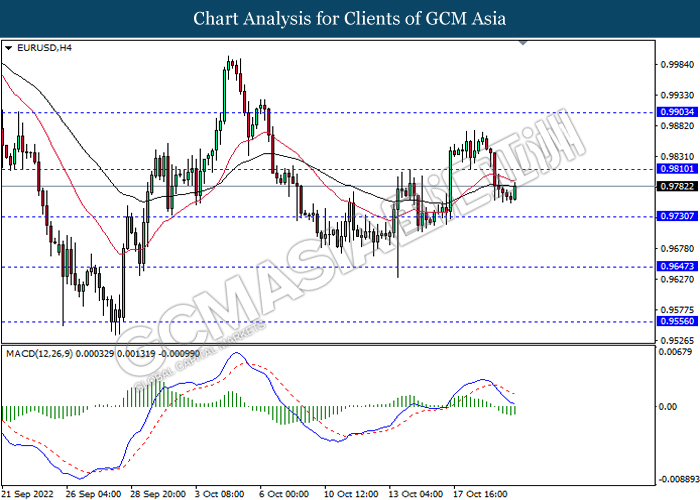Select the 0.95560 support level label

point(677,321)
